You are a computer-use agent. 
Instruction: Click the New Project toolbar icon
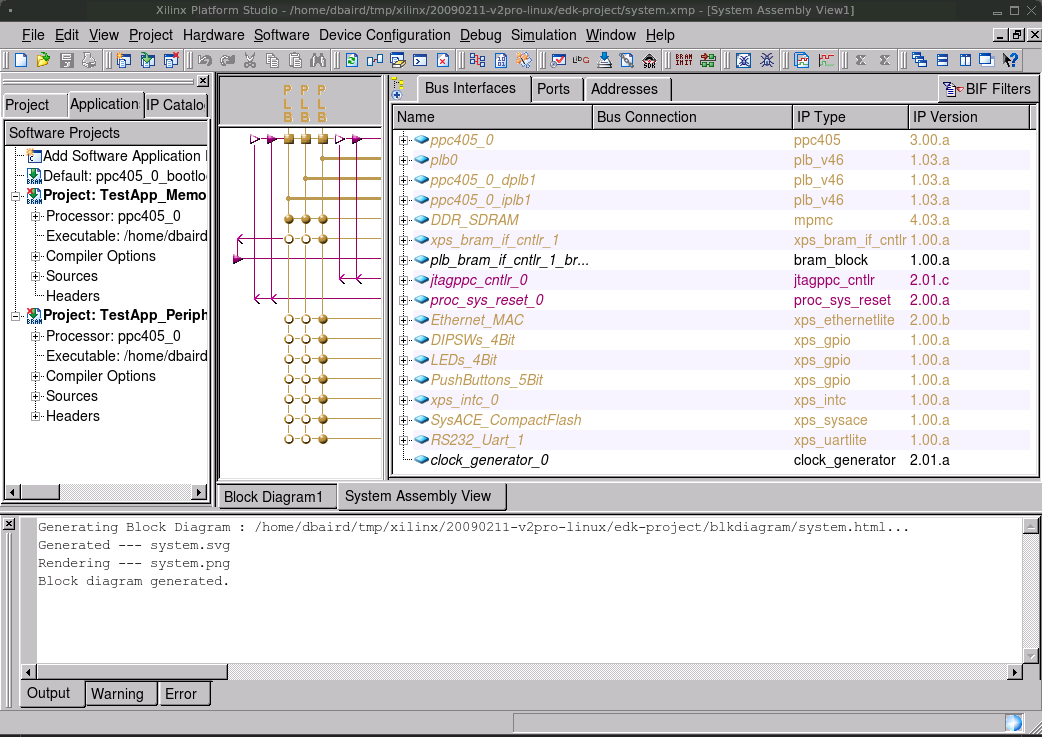point(21,60)
